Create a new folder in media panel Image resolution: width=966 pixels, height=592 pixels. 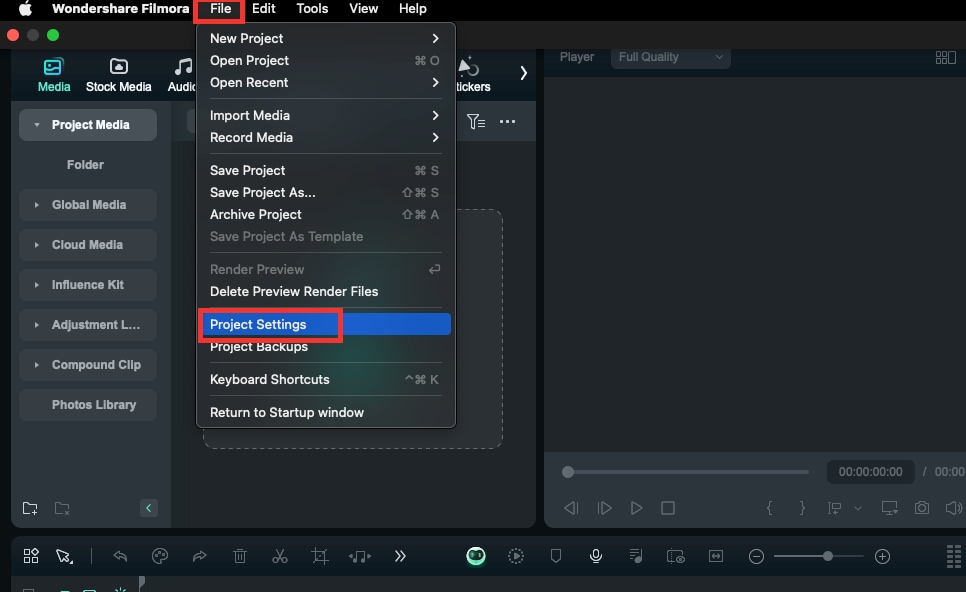pos(30,508)
